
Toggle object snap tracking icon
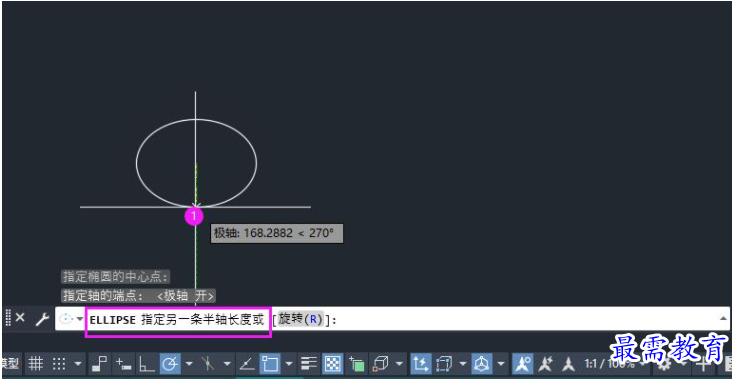(247, 364)
